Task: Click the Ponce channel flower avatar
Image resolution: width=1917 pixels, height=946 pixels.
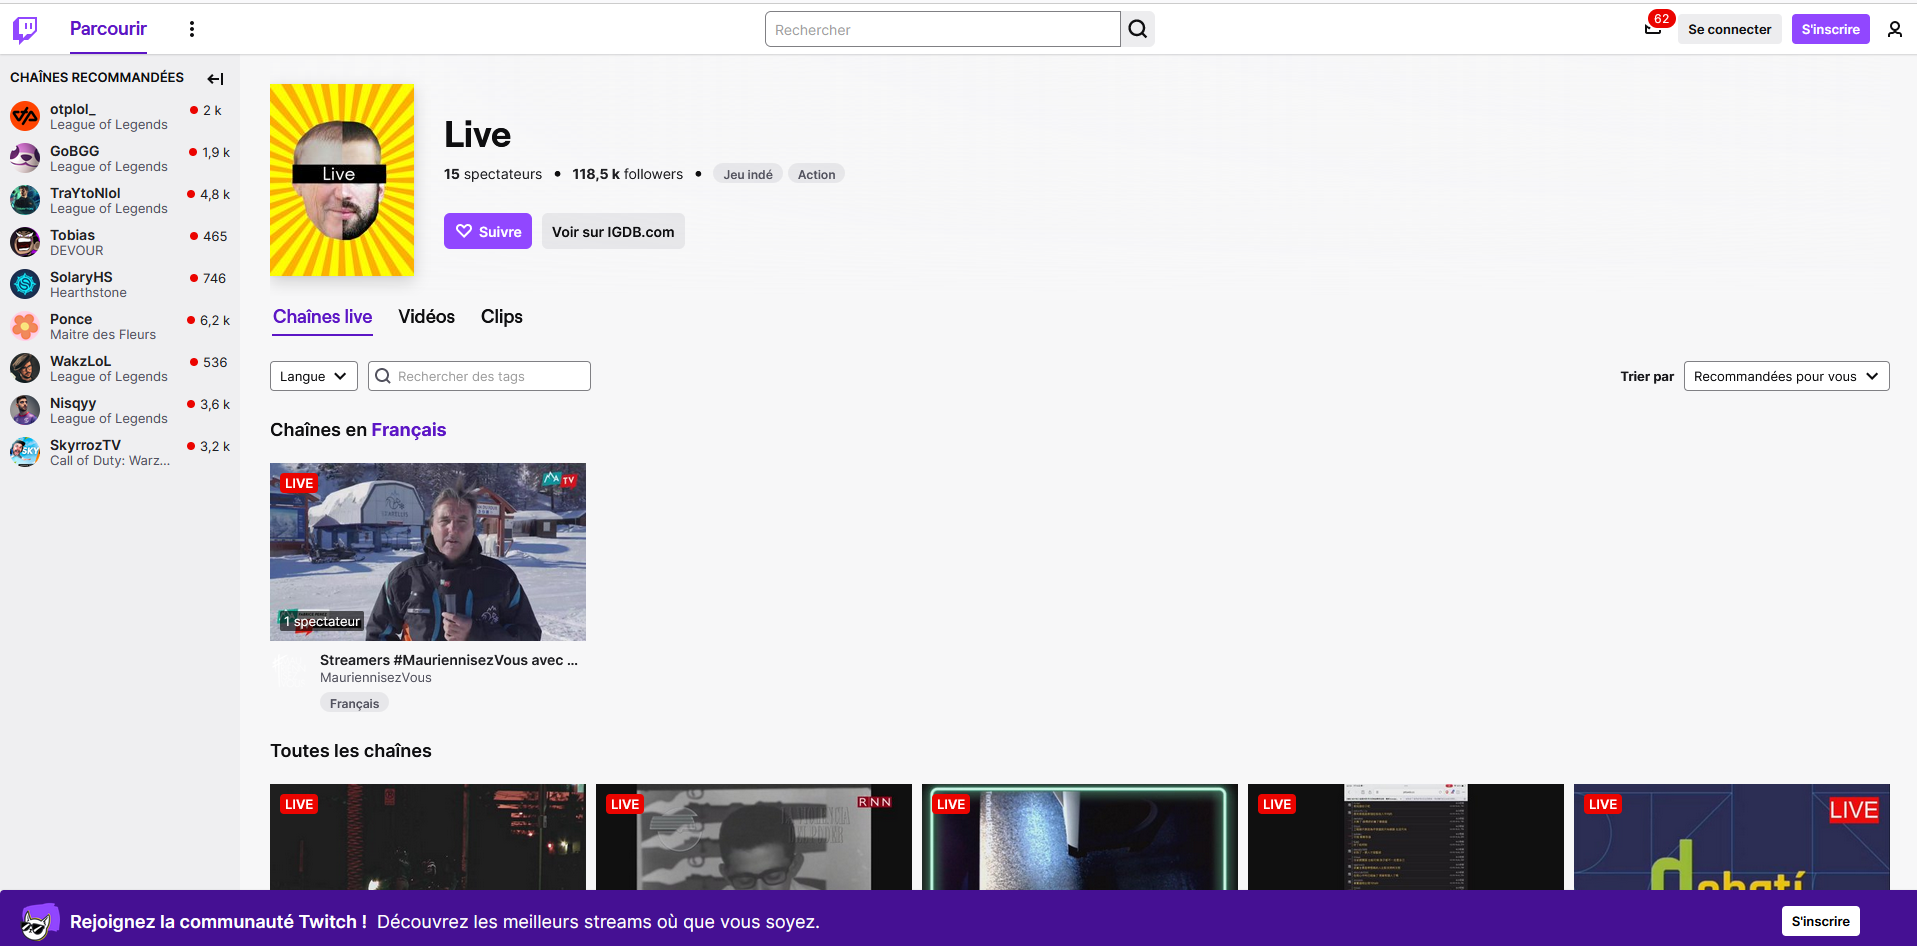Action: click(x=25, y=326)
